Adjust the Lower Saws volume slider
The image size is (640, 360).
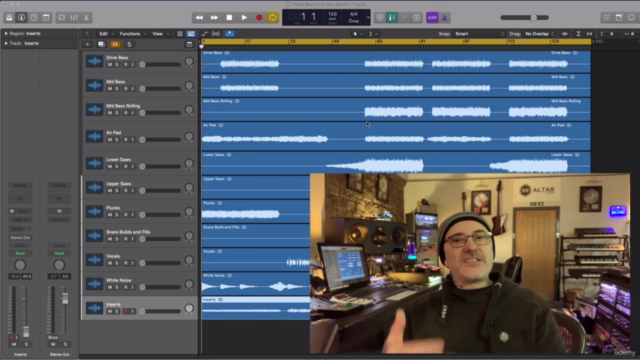[x=160, y=167]
